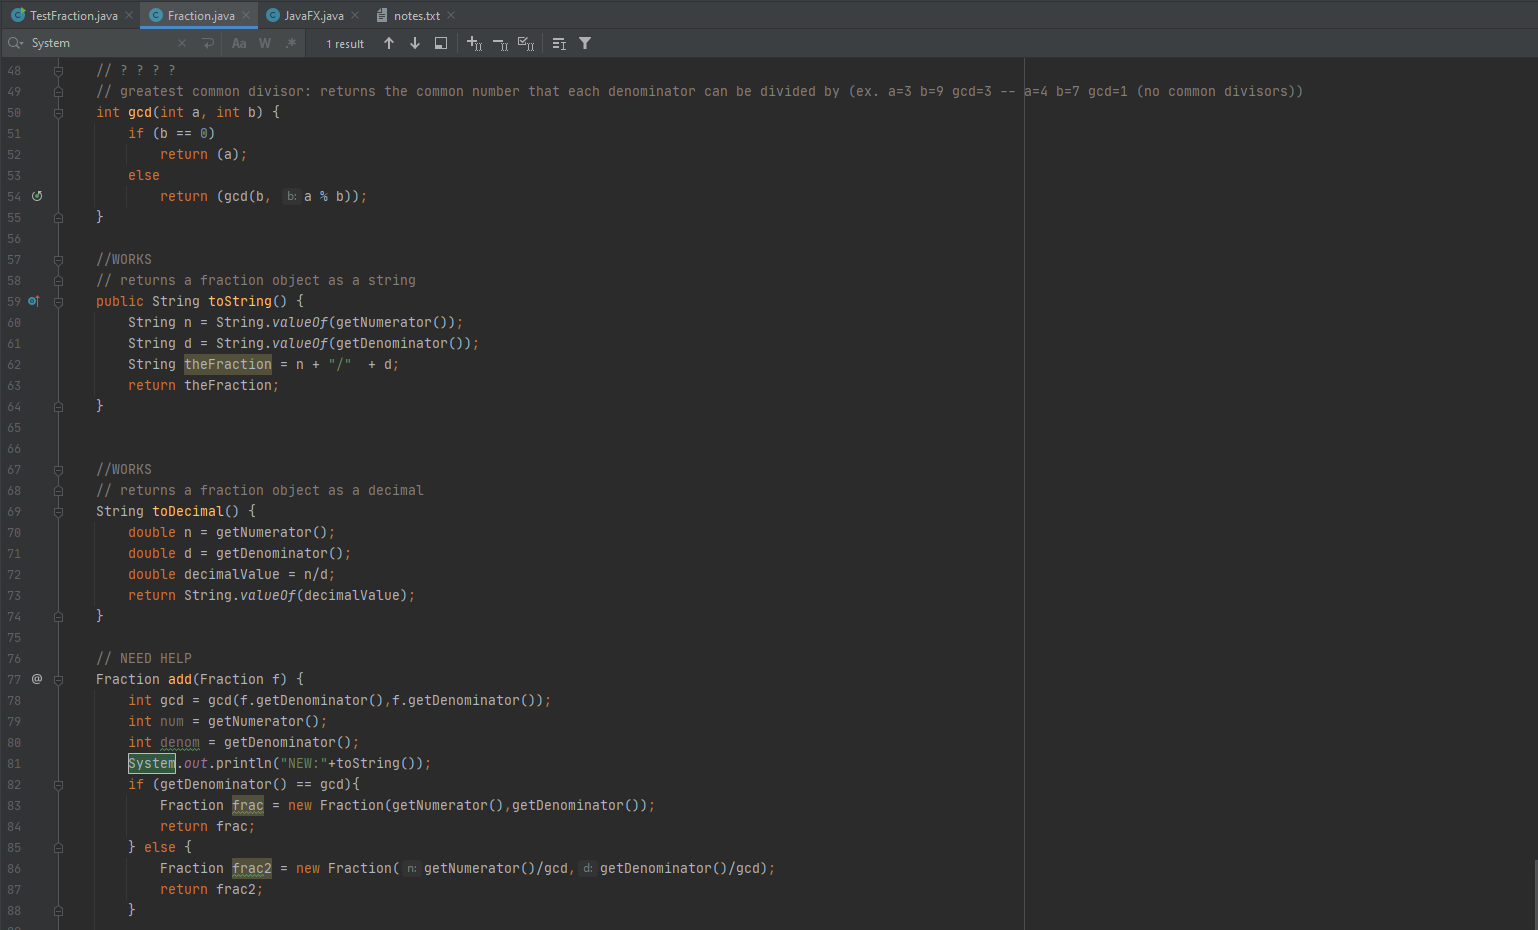Click the toString method name on line 59
This screenshot has height=930, width=1538.
(x=240, y=301)
